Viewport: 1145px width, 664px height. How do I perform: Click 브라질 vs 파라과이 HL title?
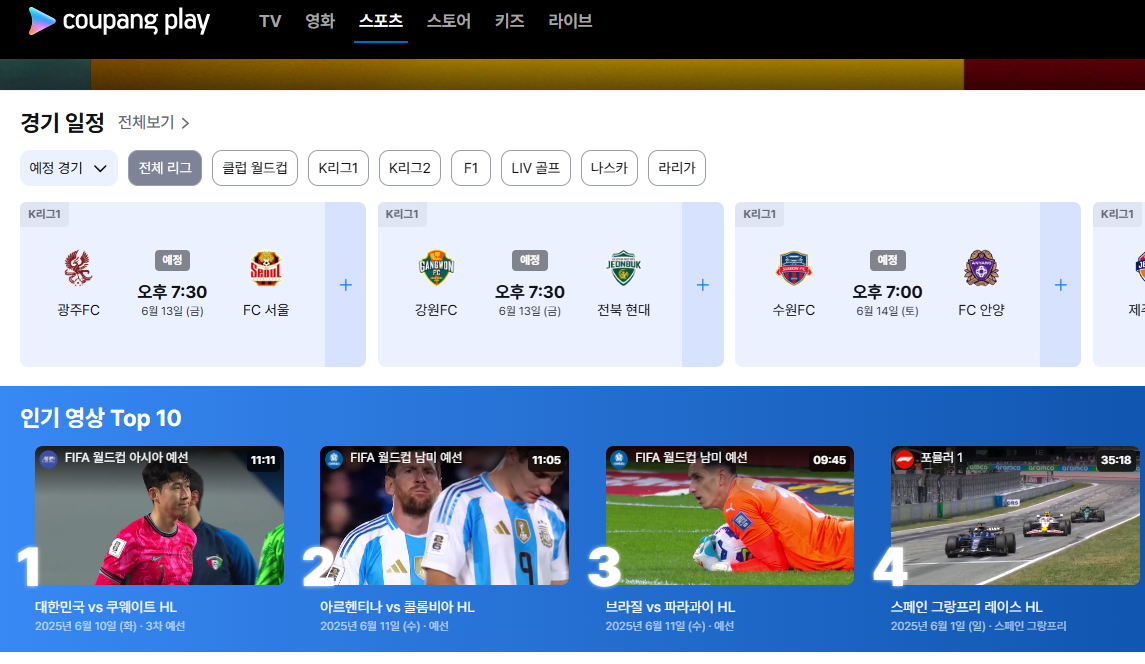670,607
